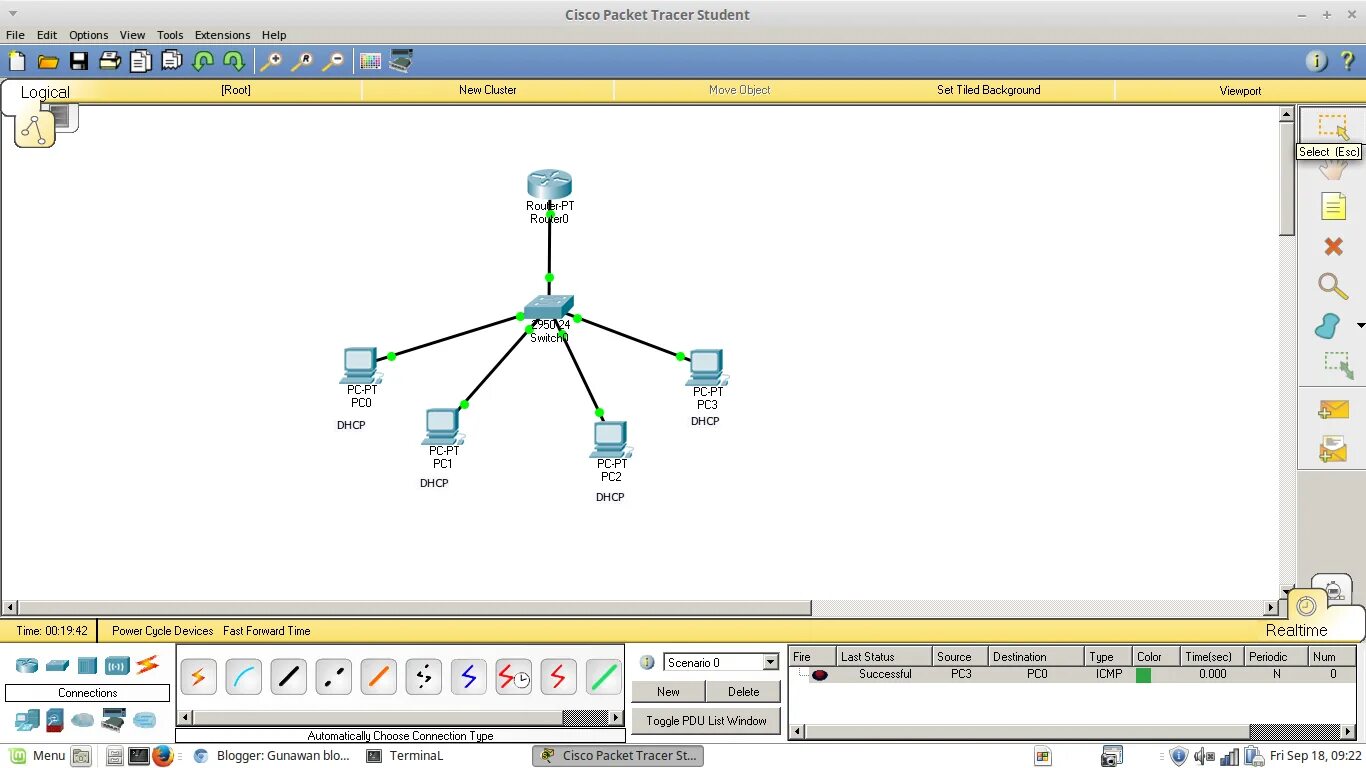Select the Draw Polygon tool

[x=1327, y=326]
